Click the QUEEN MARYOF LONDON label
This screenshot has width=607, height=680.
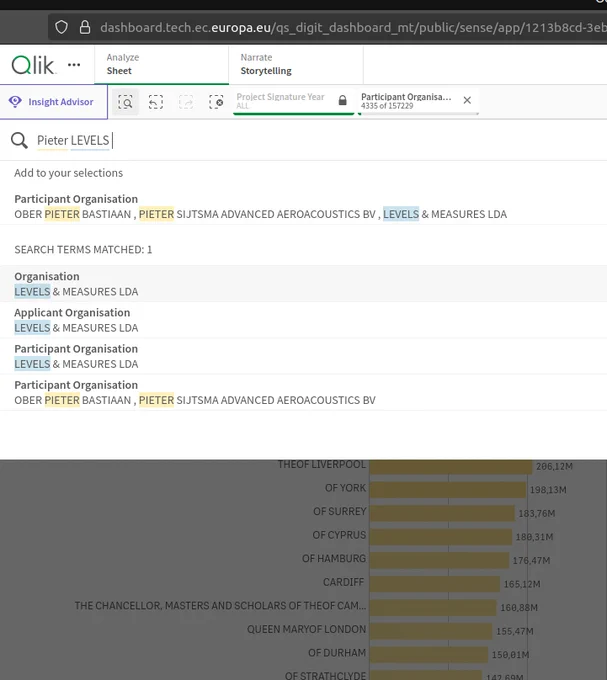click(x=307, y=629)
